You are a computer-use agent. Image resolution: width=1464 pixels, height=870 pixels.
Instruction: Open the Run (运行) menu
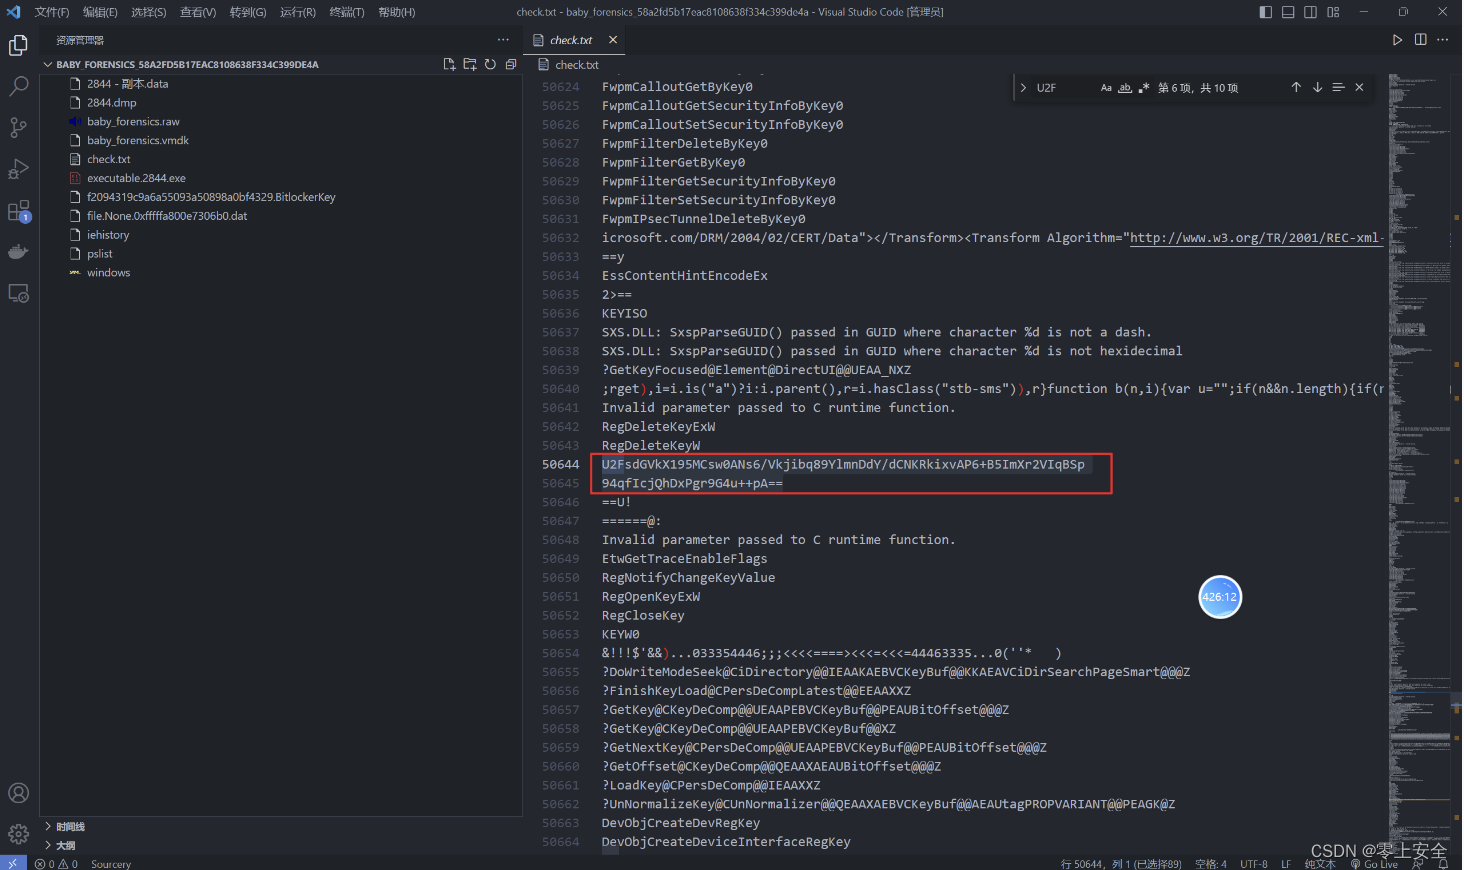(x=298, y=12)
